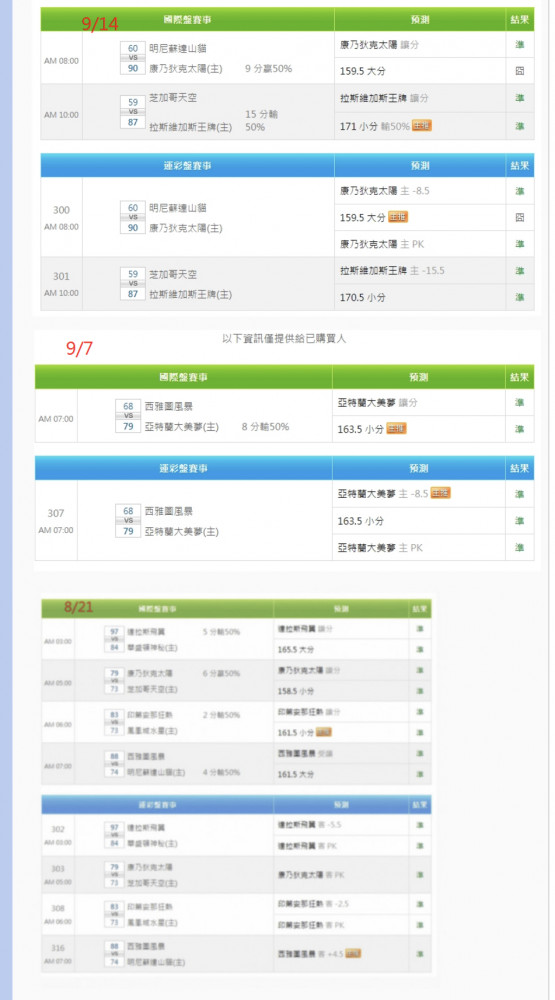Screen dimensions: 555x1000
Task: Select the 亞特蘭大美夢 主 PK prediction
Action: pyautogui.click(x=380, y=547)
